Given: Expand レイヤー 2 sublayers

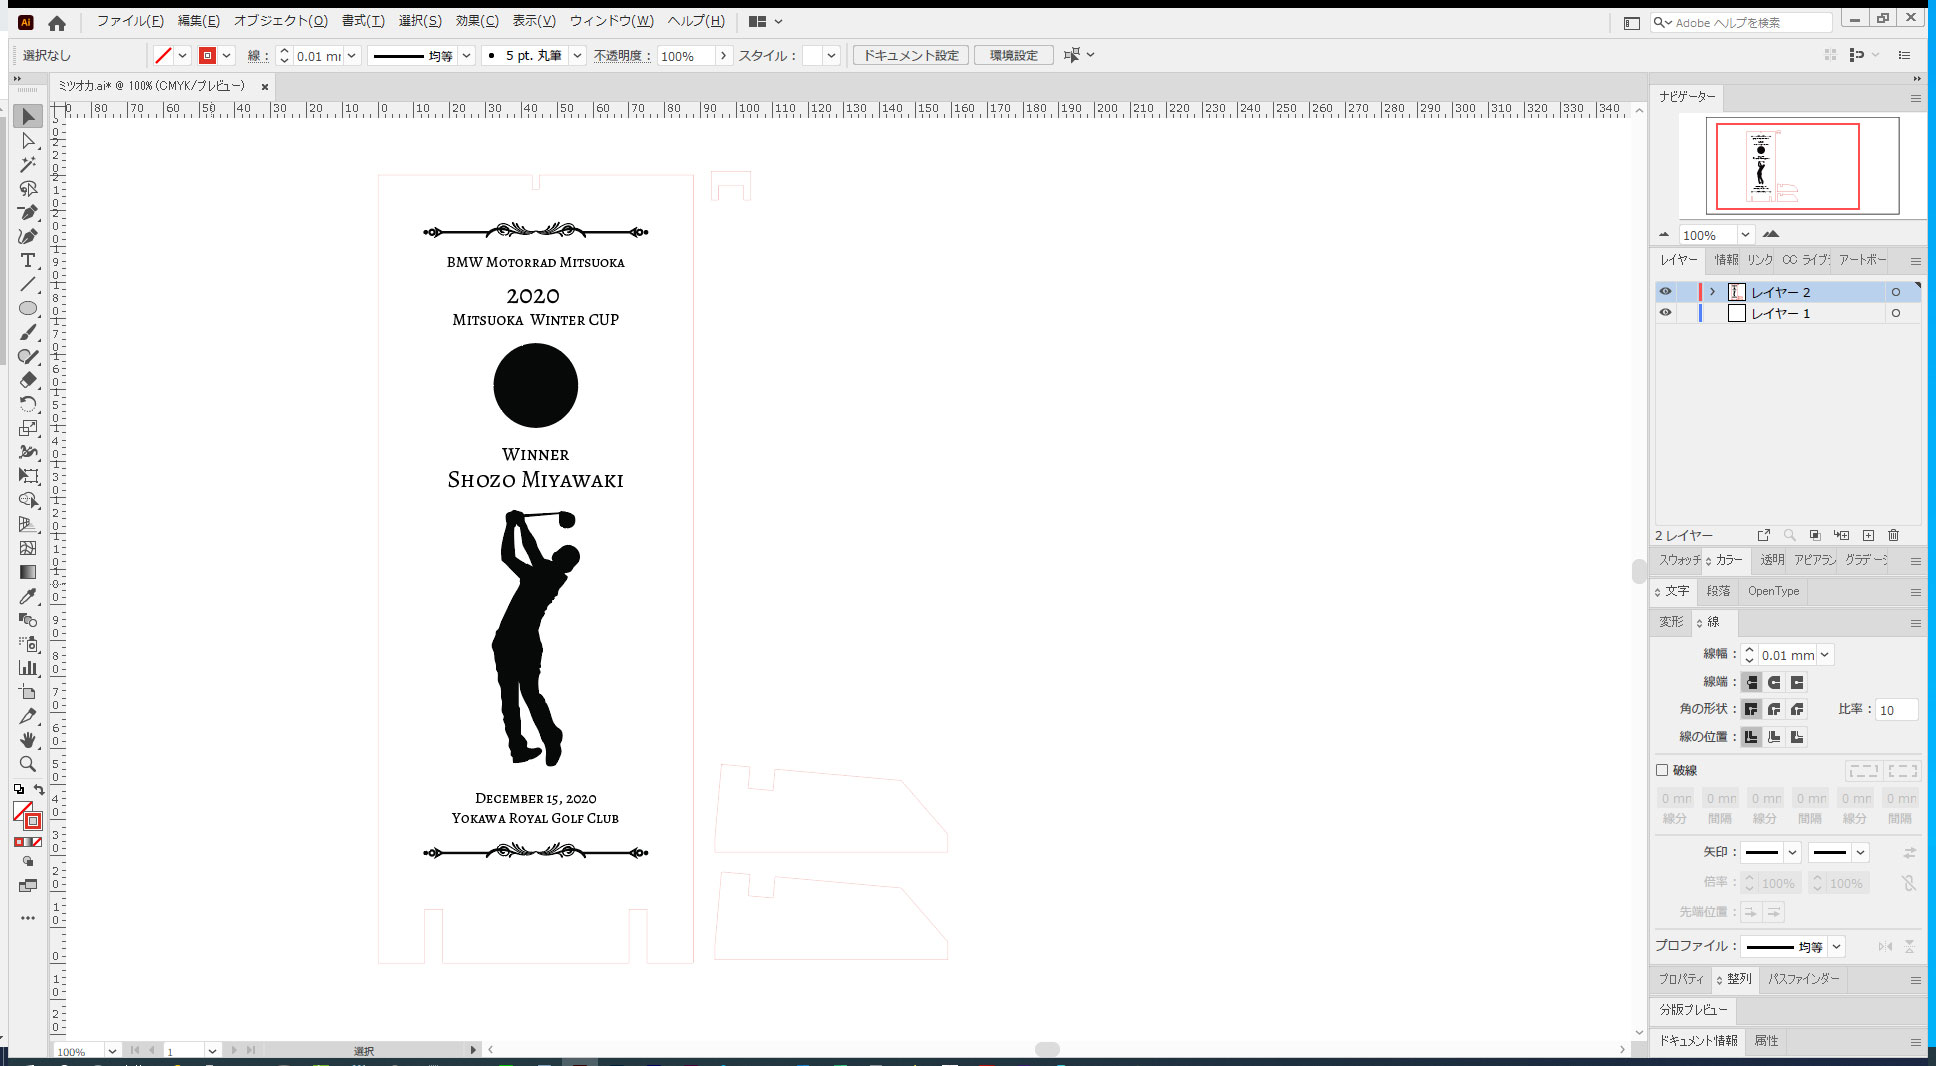Looking at the screenshot, I should pyautogui.click(x=1712, y=292).
